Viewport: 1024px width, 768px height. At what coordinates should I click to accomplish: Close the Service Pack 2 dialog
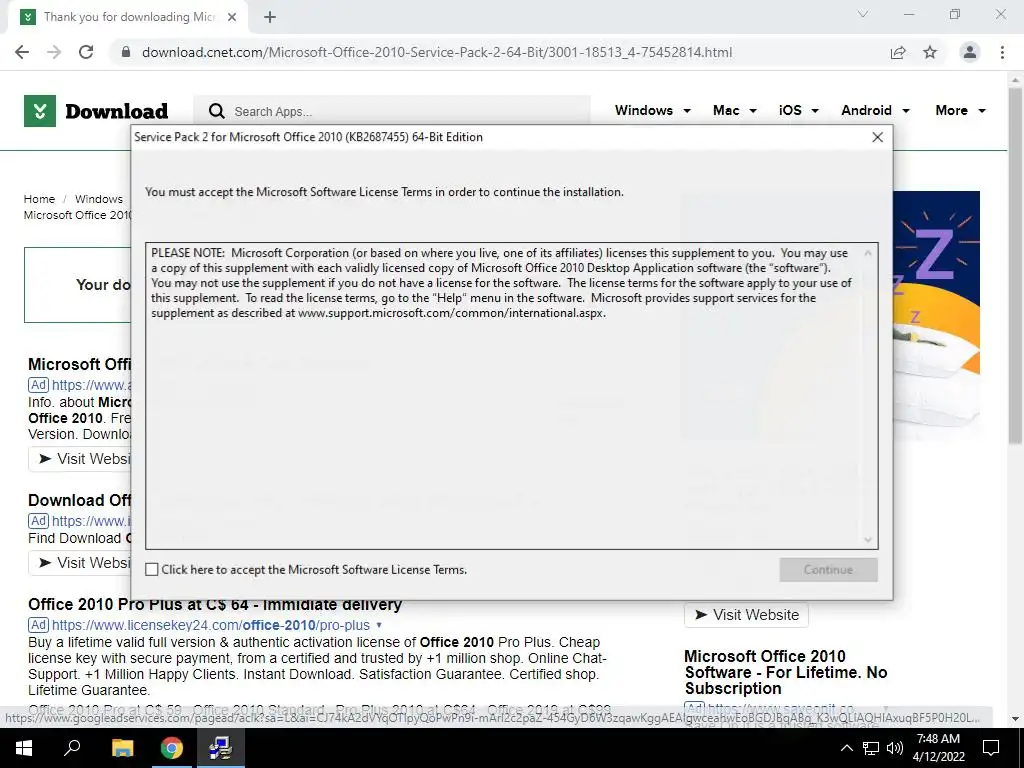877,137
